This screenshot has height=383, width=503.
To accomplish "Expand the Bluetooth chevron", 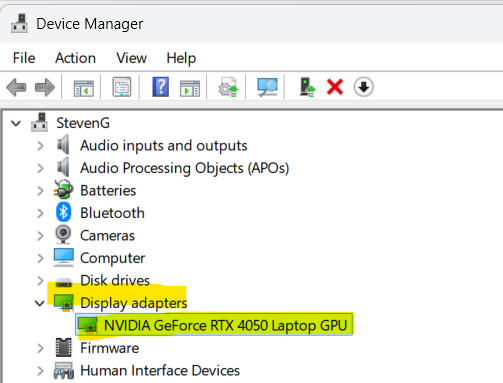I will (40, 213).
